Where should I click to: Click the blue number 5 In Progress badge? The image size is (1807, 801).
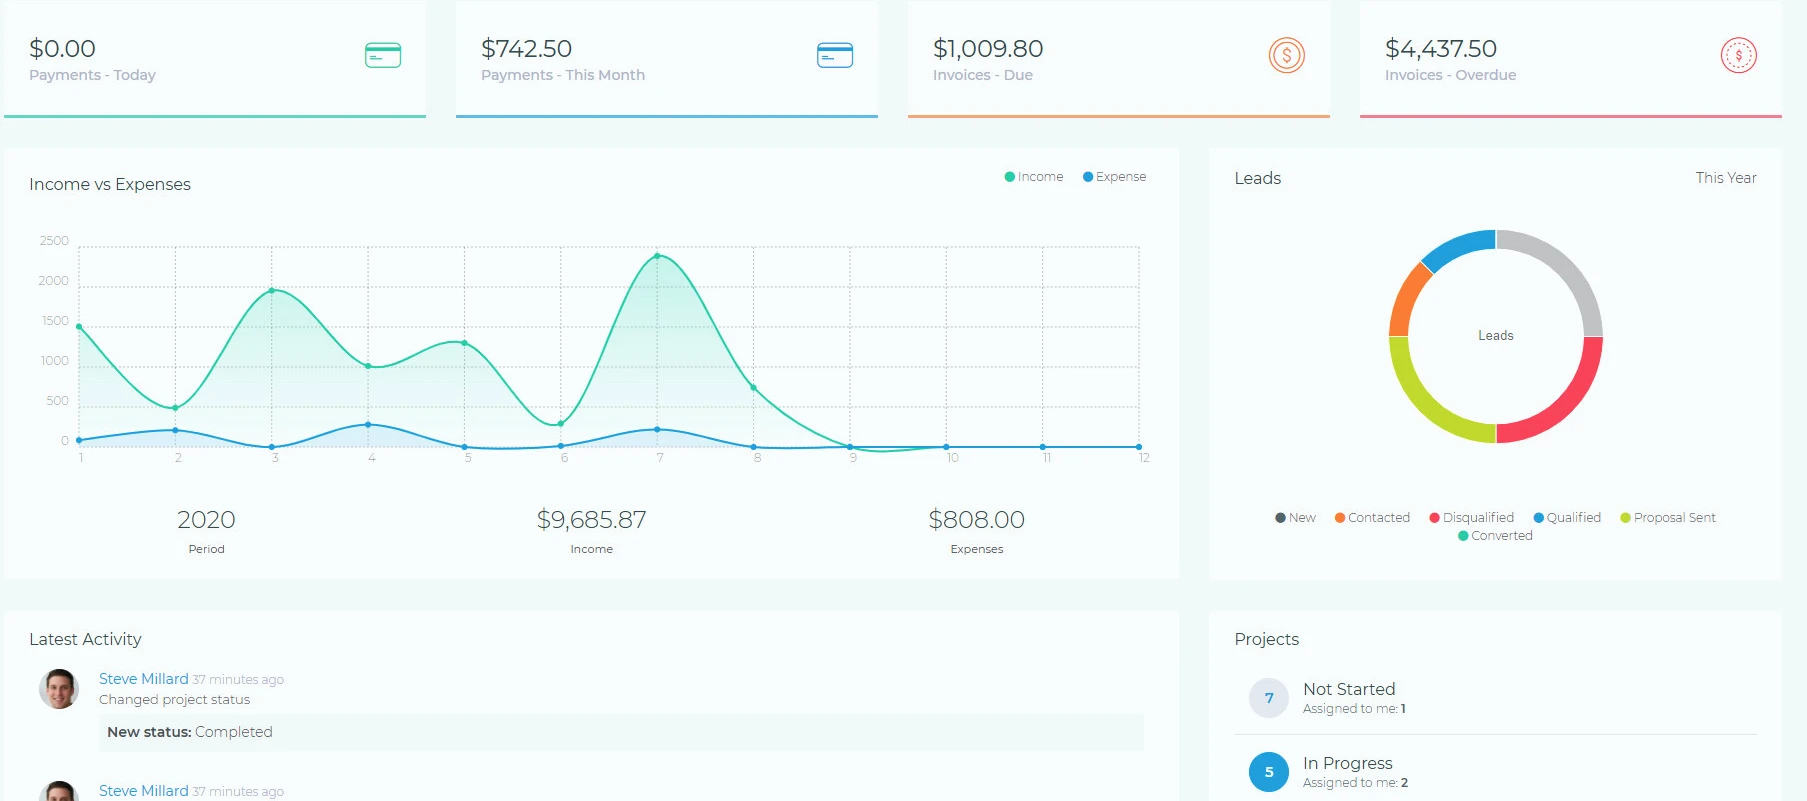coord(1269,772)
